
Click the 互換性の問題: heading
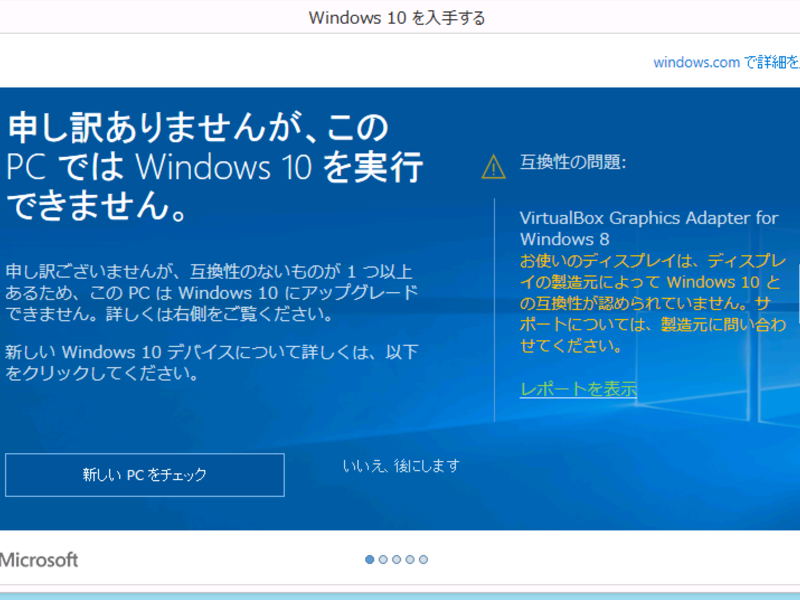(x=572, y=162)
